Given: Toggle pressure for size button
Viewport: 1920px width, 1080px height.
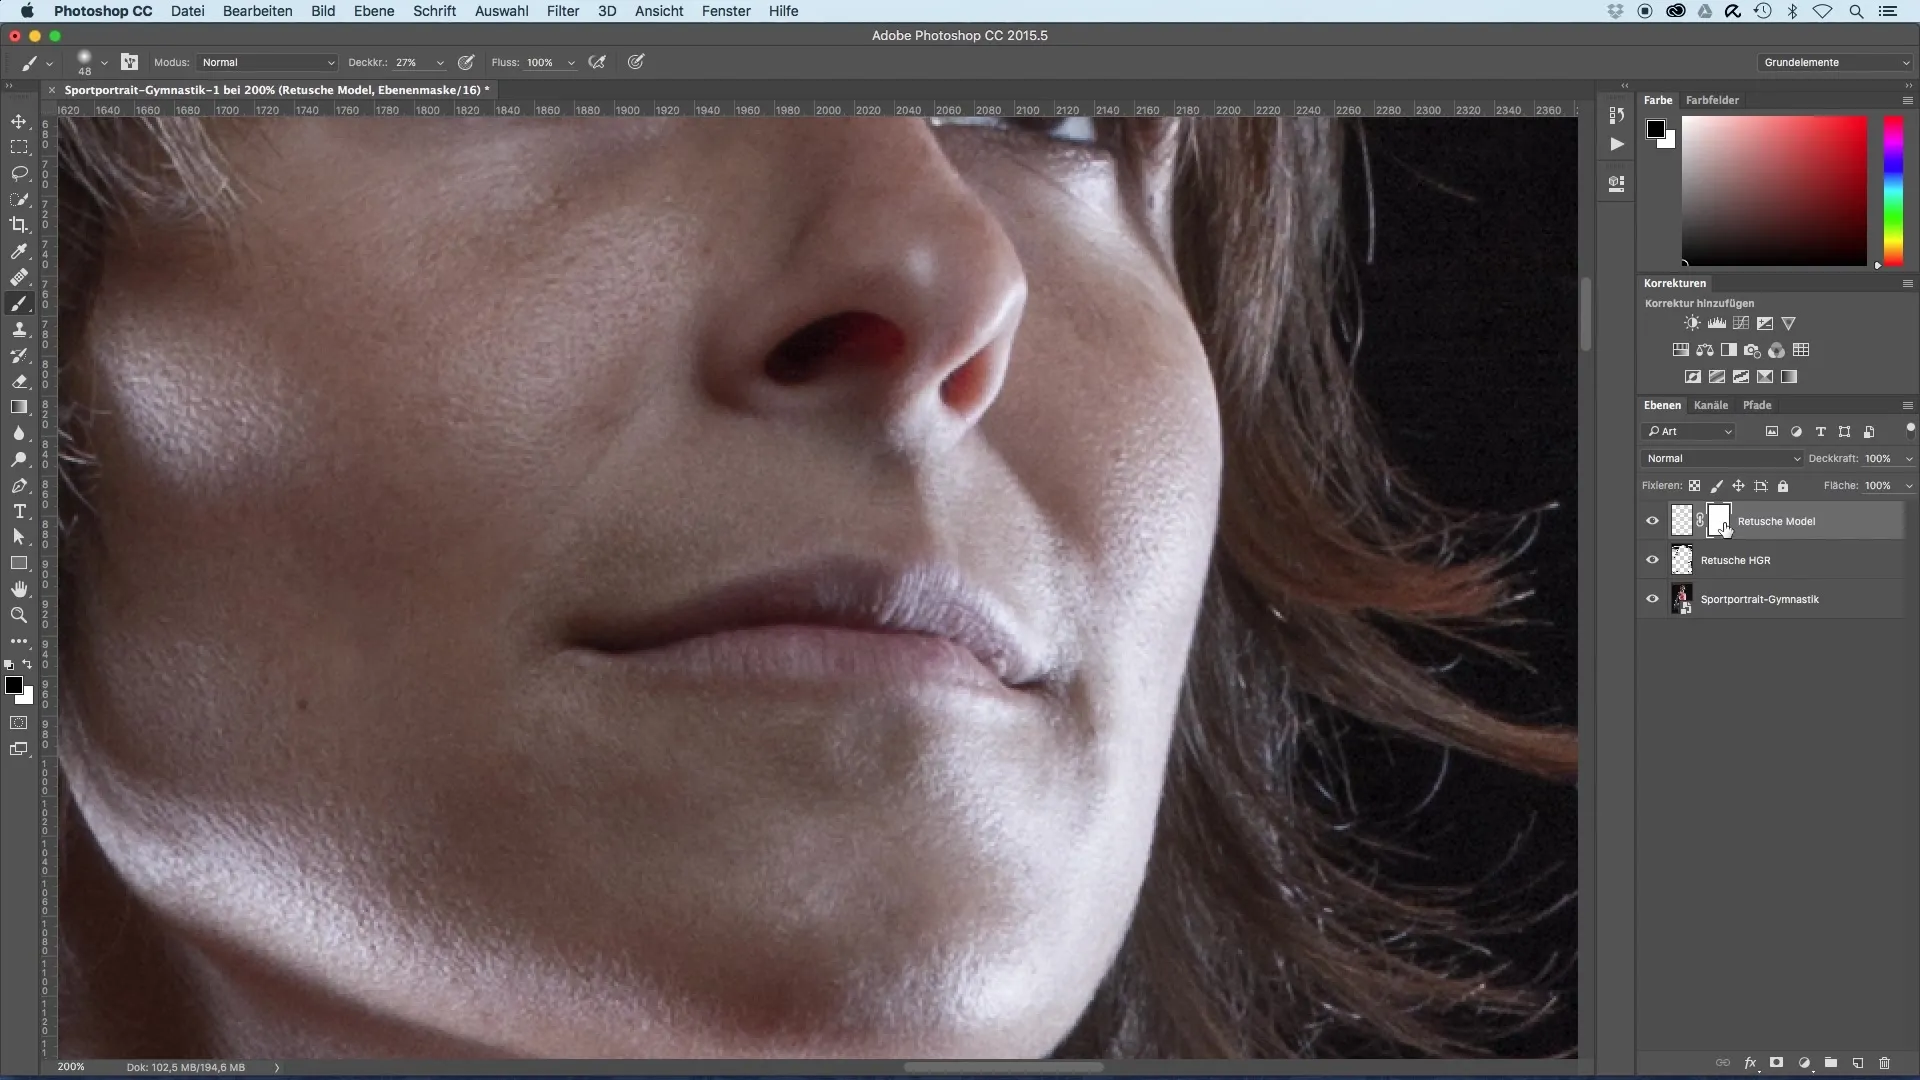Looking at the screenshot, I should pos(635,62).
